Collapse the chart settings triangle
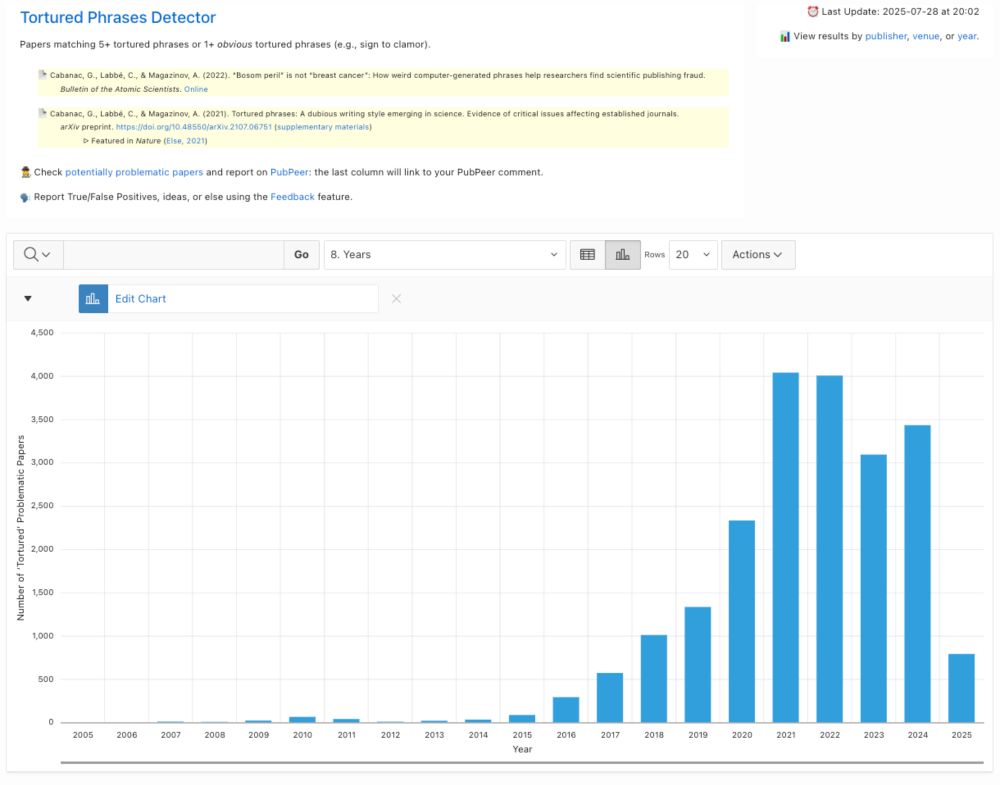The width and height of the screenshot is (1000, 785). (x=28, y=298)
